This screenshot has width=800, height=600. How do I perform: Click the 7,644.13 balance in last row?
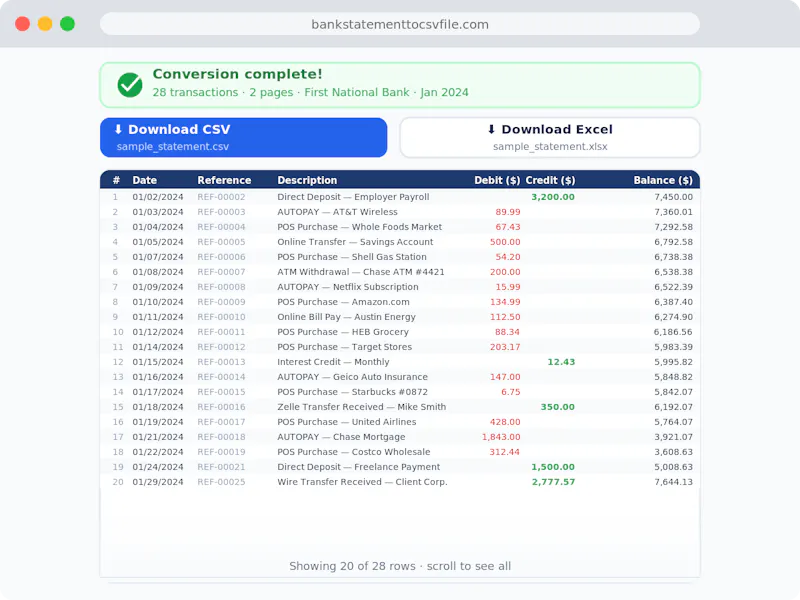pos(673,482)
